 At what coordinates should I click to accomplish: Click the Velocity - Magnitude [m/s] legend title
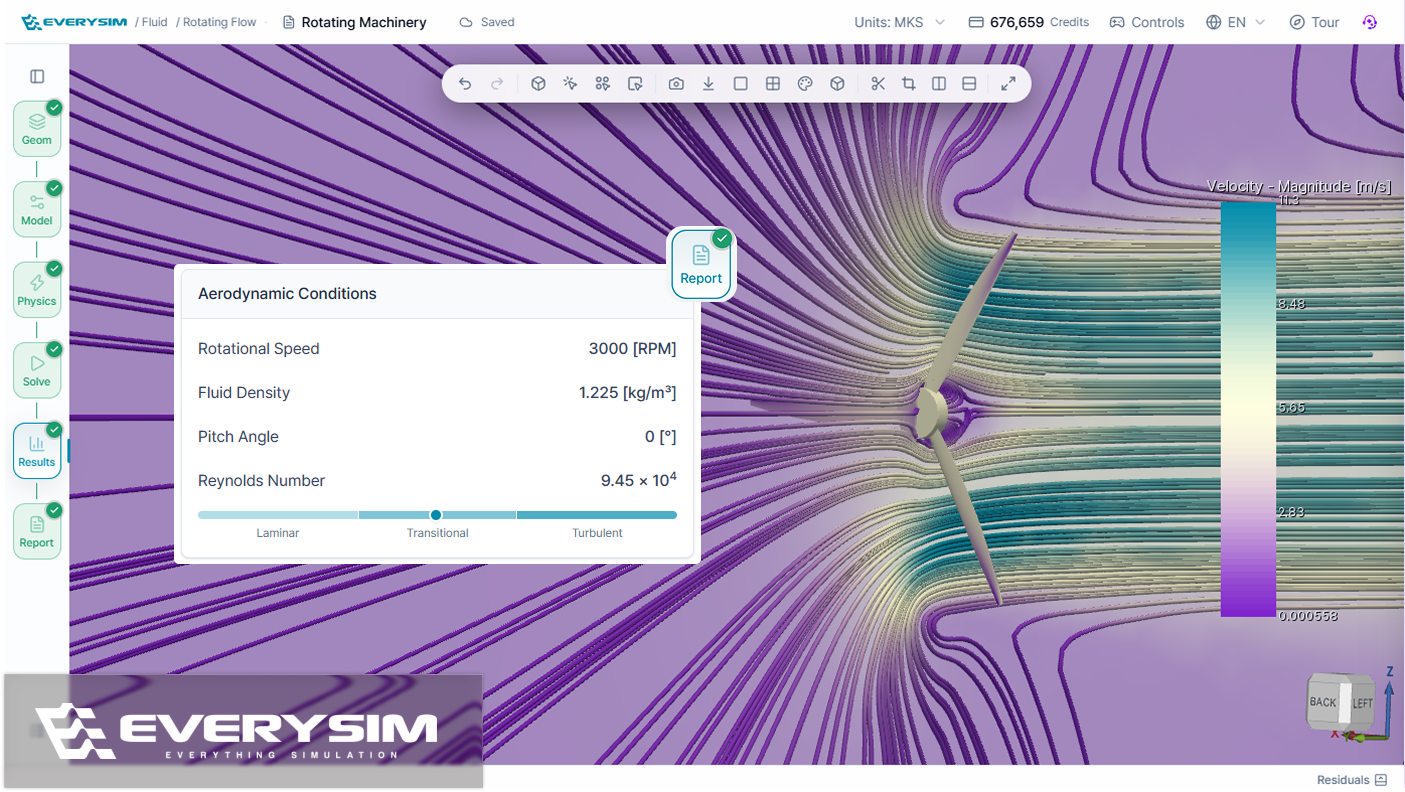(x=1299, y=186)
